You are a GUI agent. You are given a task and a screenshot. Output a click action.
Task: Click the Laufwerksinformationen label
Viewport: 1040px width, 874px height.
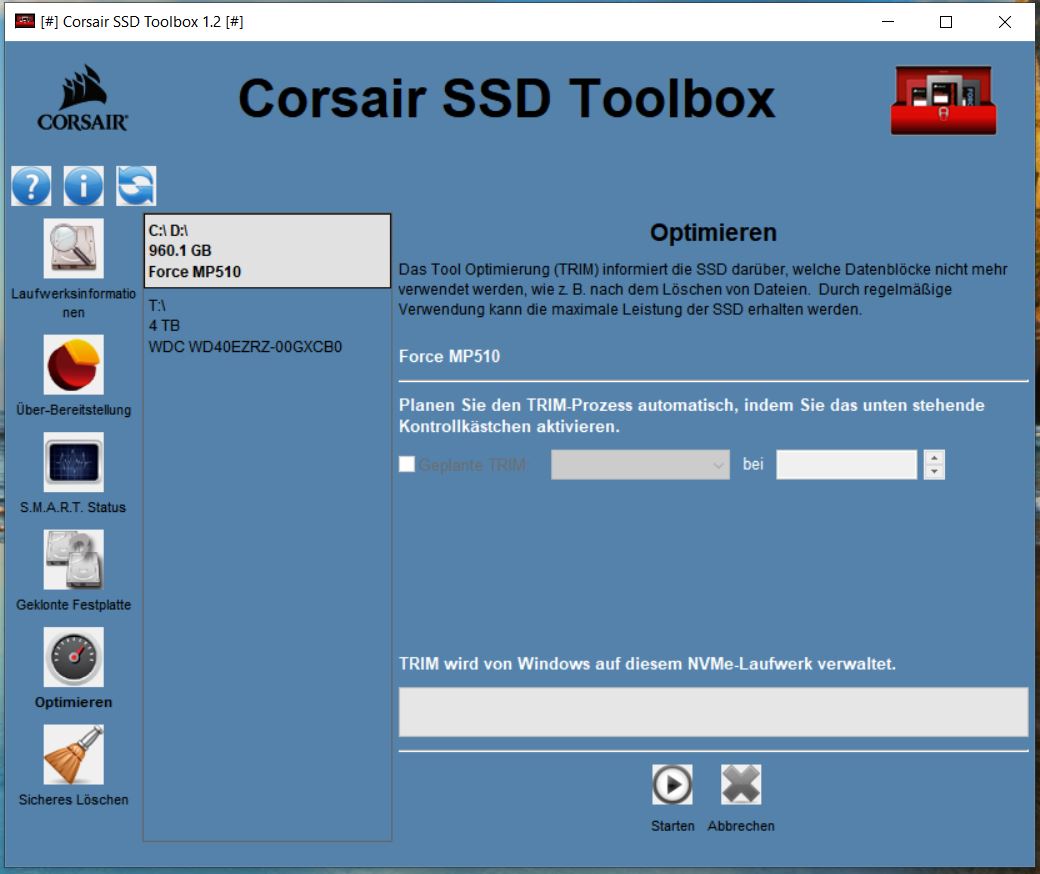74,302
